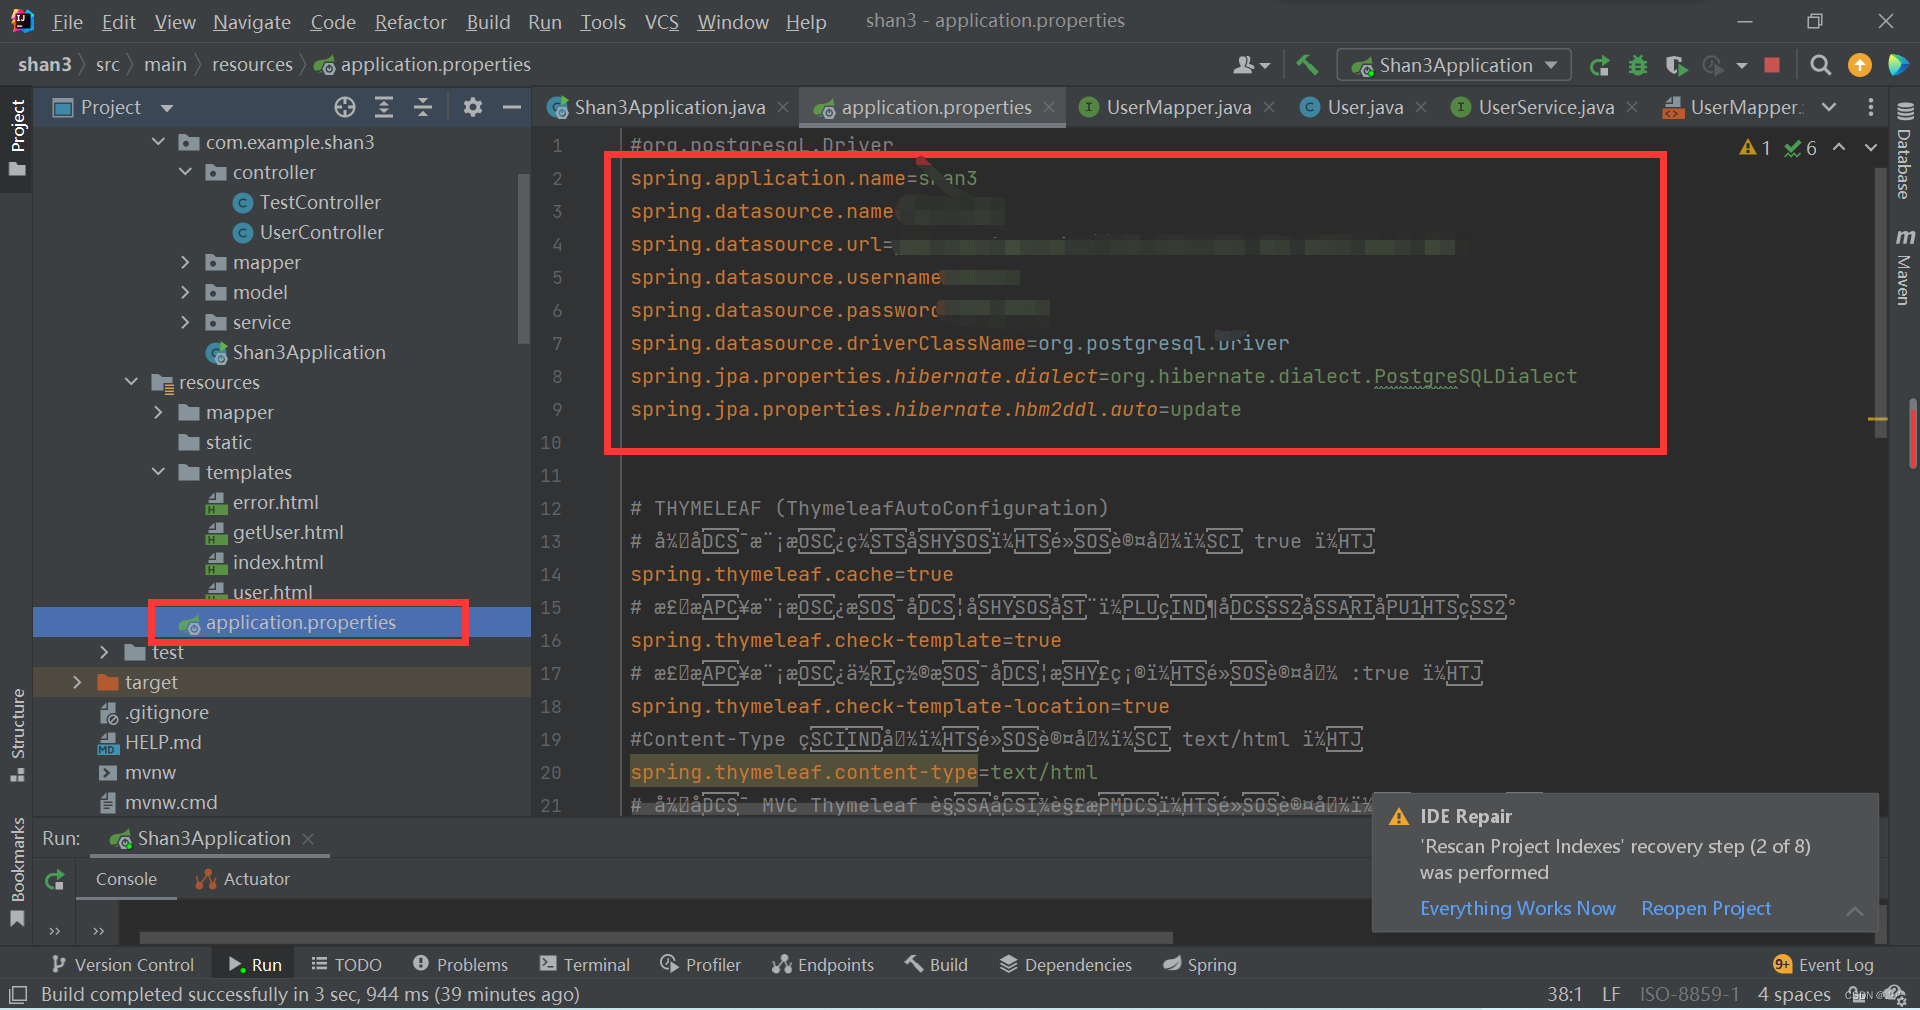Rerun application icon in Run panel
The width and height of the screenshot is (1920, 1010).
coord(55,880)
